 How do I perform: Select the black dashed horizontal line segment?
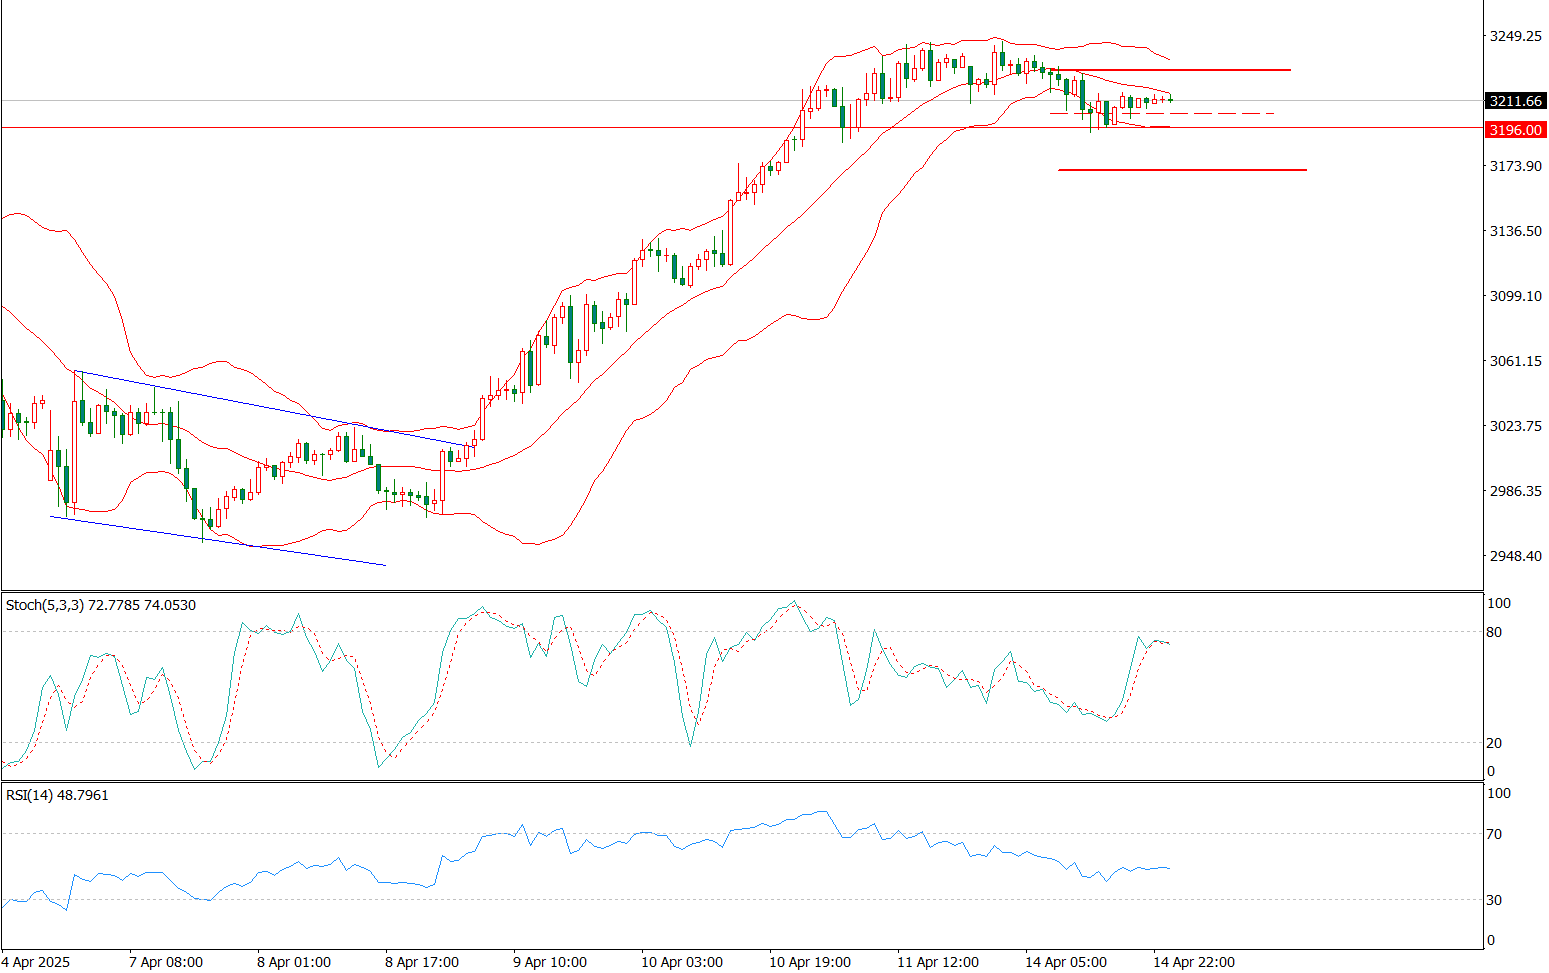[1160, 114]
